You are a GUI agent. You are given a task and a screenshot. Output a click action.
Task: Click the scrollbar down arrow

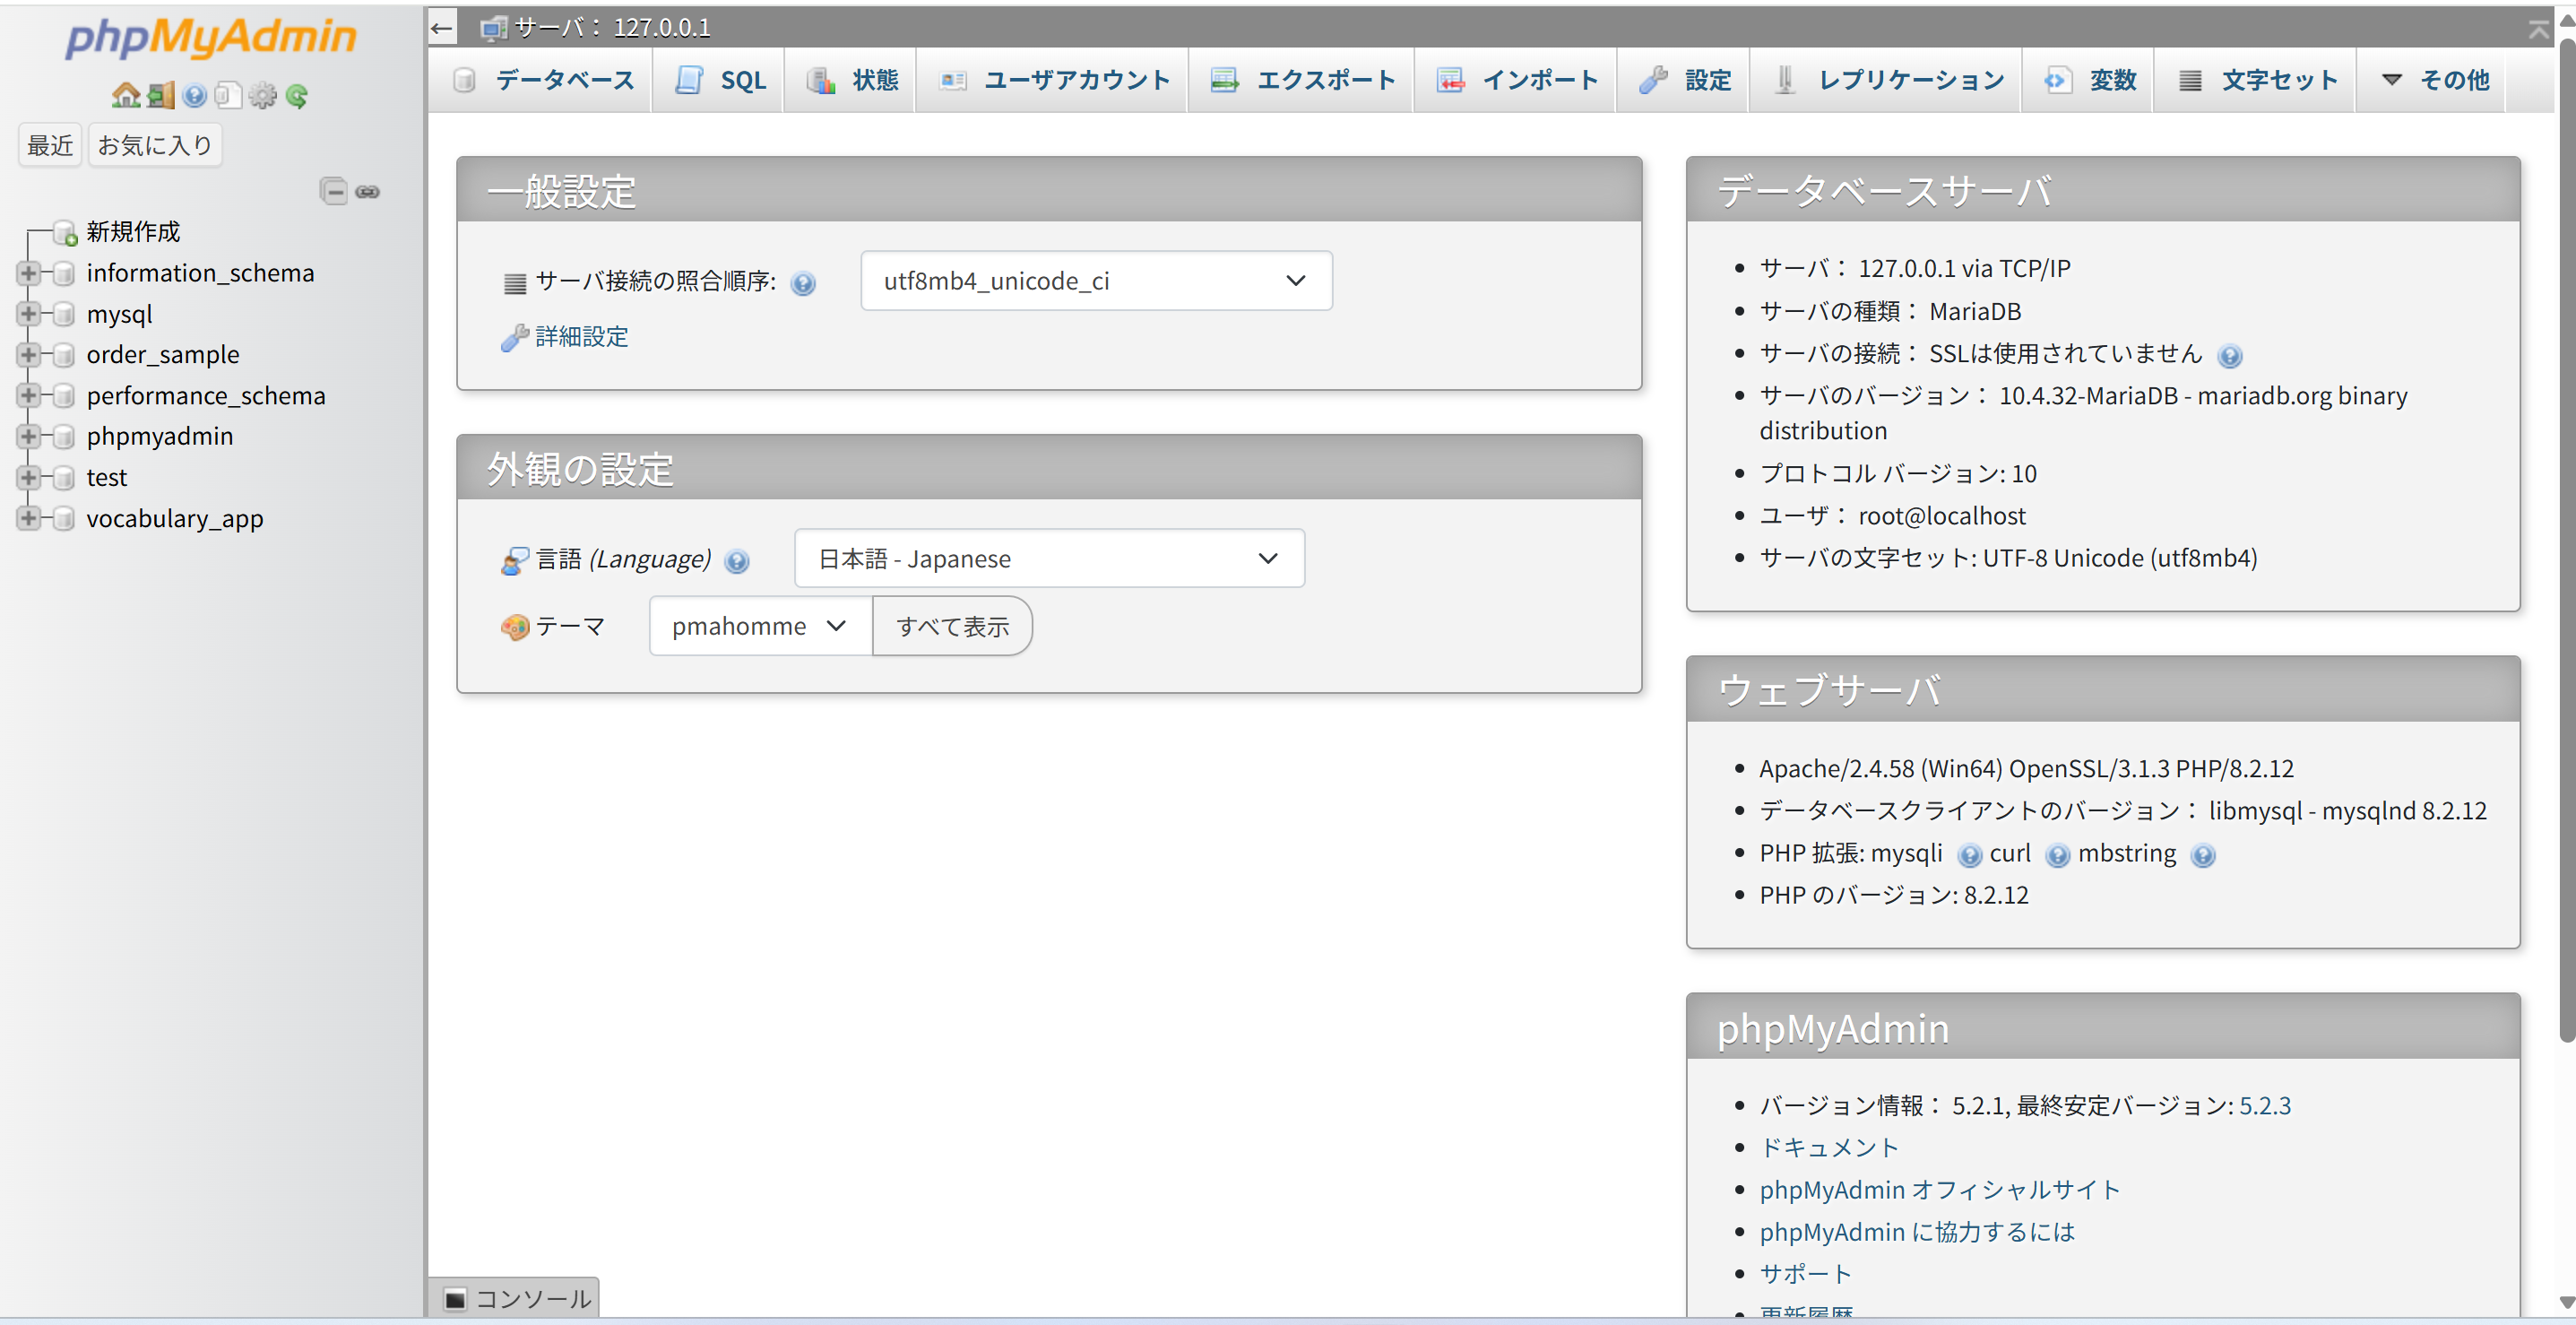point(2566,1303)
